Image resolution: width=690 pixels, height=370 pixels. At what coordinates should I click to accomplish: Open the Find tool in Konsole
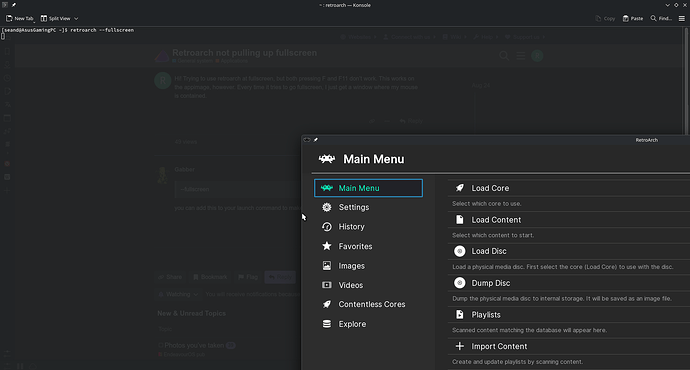(x=661, y=18)
